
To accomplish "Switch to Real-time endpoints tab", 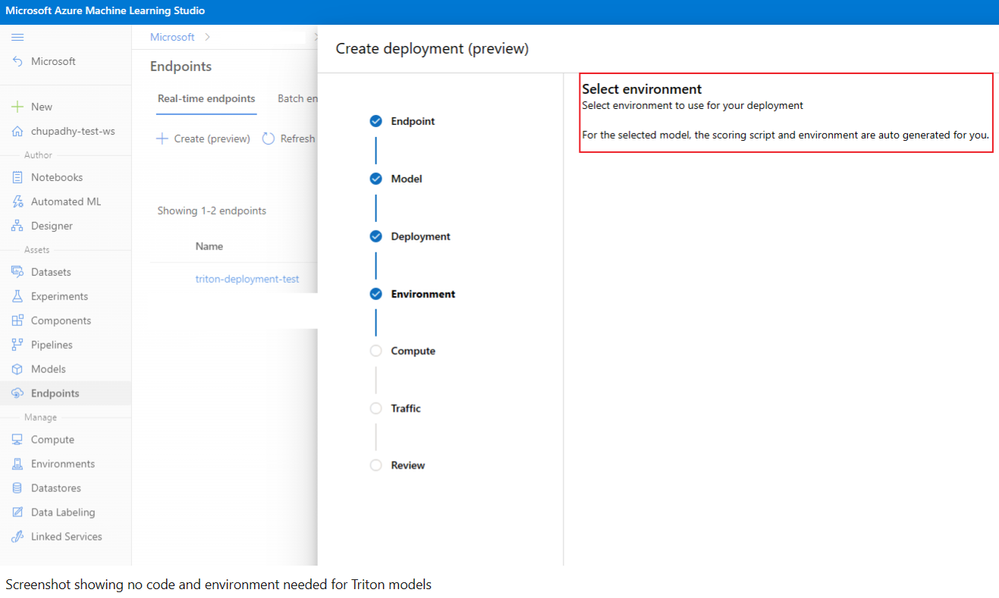I will 206,99.
